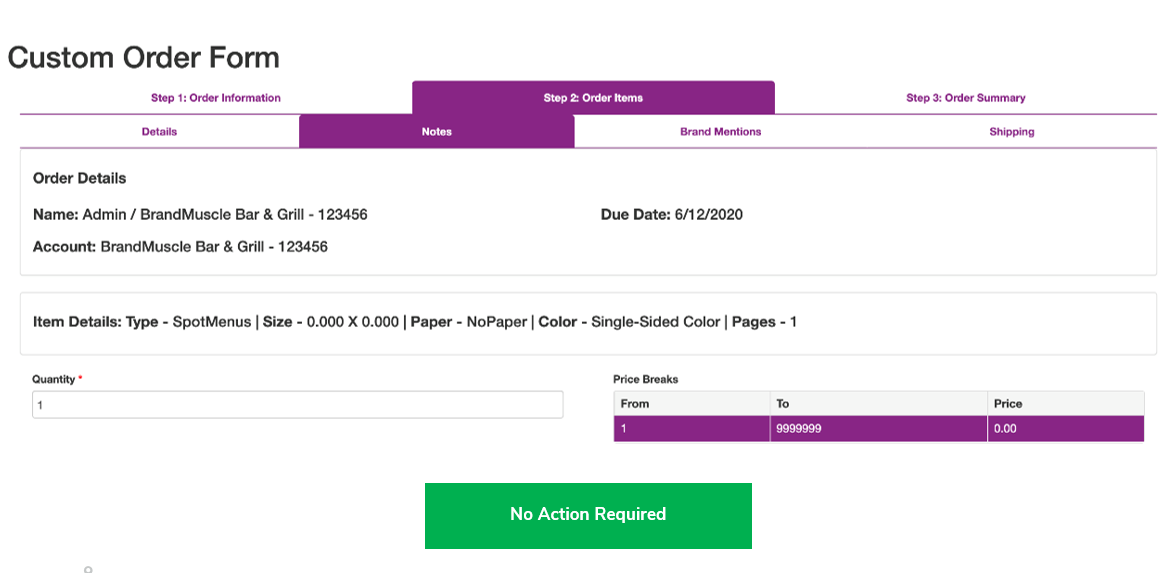The height and width of the screenshot is (573, 1174).
Task: Click the Item Details SpotMenus line
Action: (415, 322)
